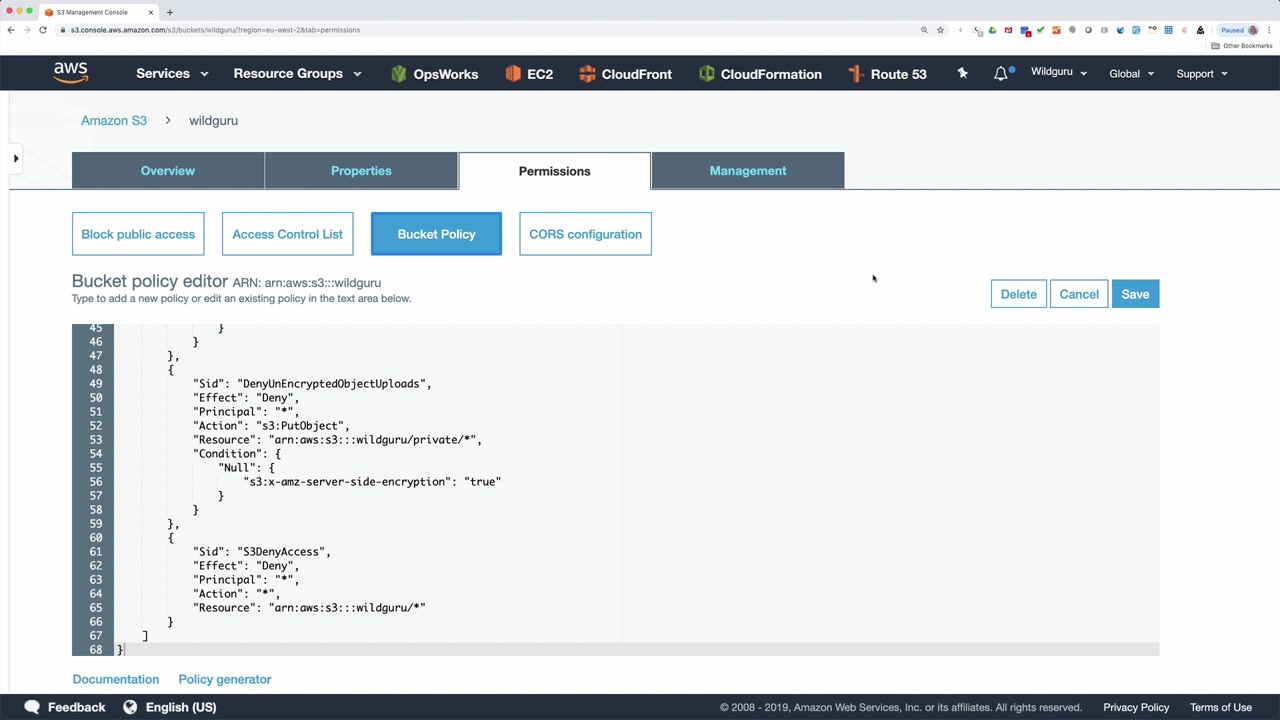Click the Paused profile button
The image size is (1280, 720).
point(1239,30)
